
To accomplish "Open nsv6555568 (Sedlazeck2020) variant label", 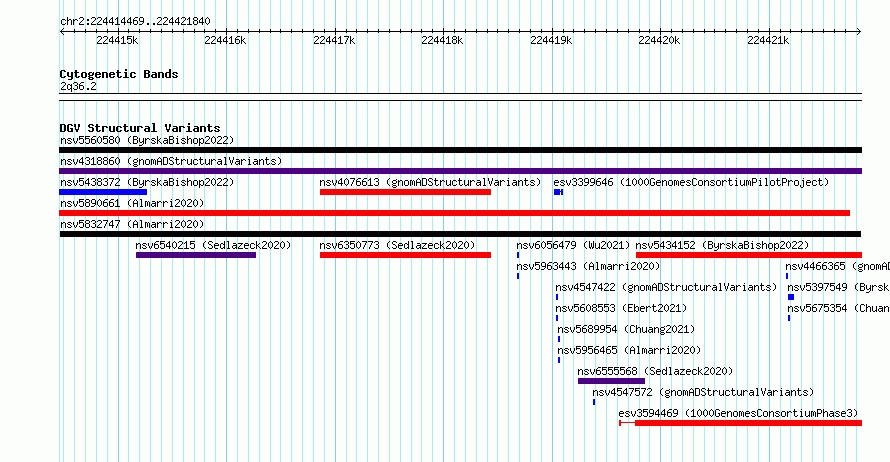I will (x=655, y=371).
